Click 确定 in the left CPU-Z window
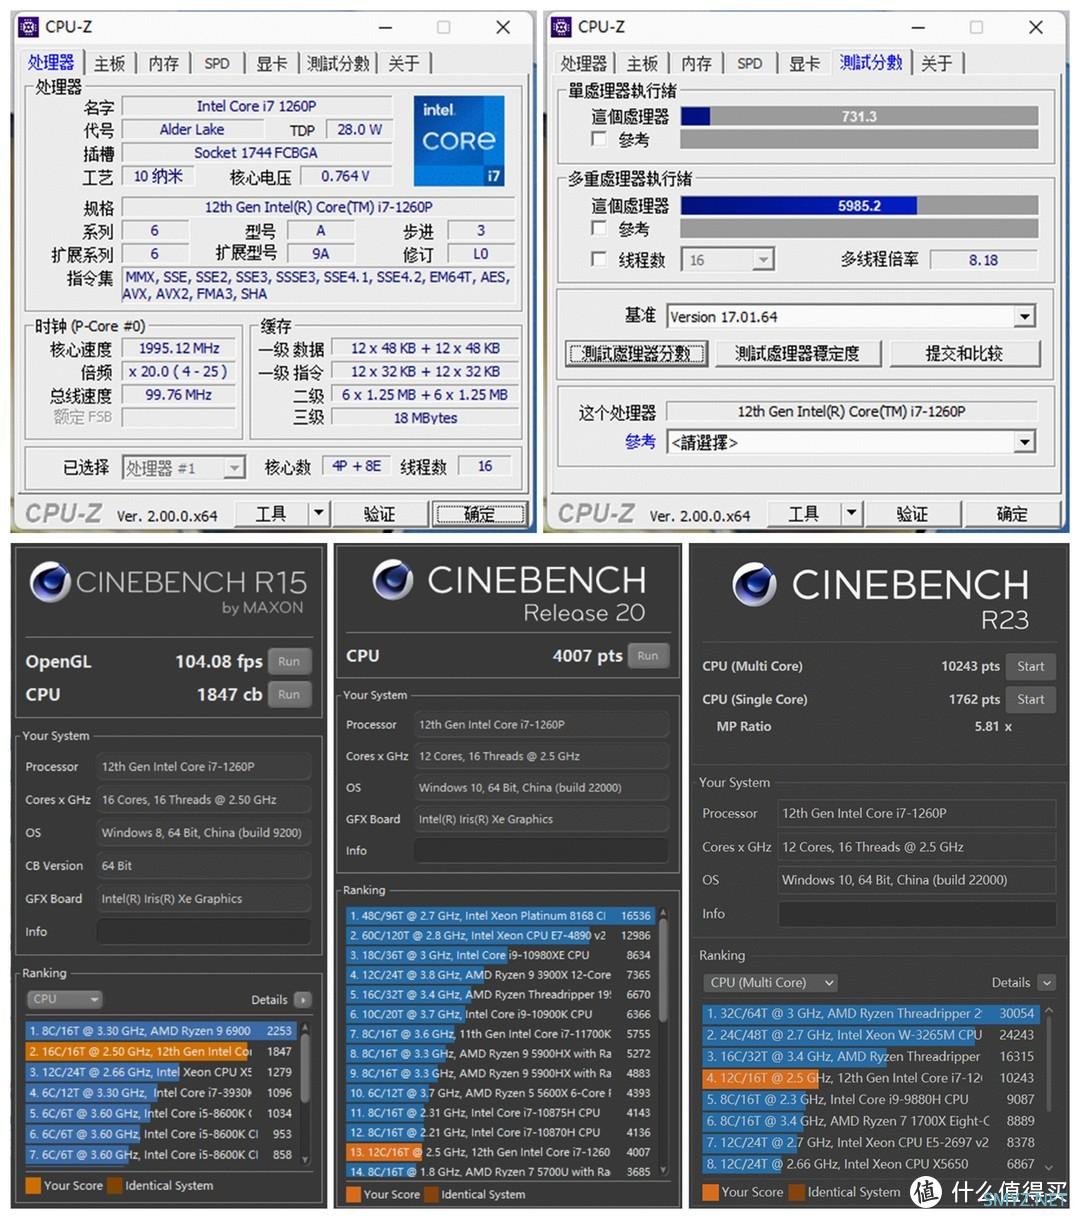This screenshot has width=1080, height=1219. tap(479, 514)
